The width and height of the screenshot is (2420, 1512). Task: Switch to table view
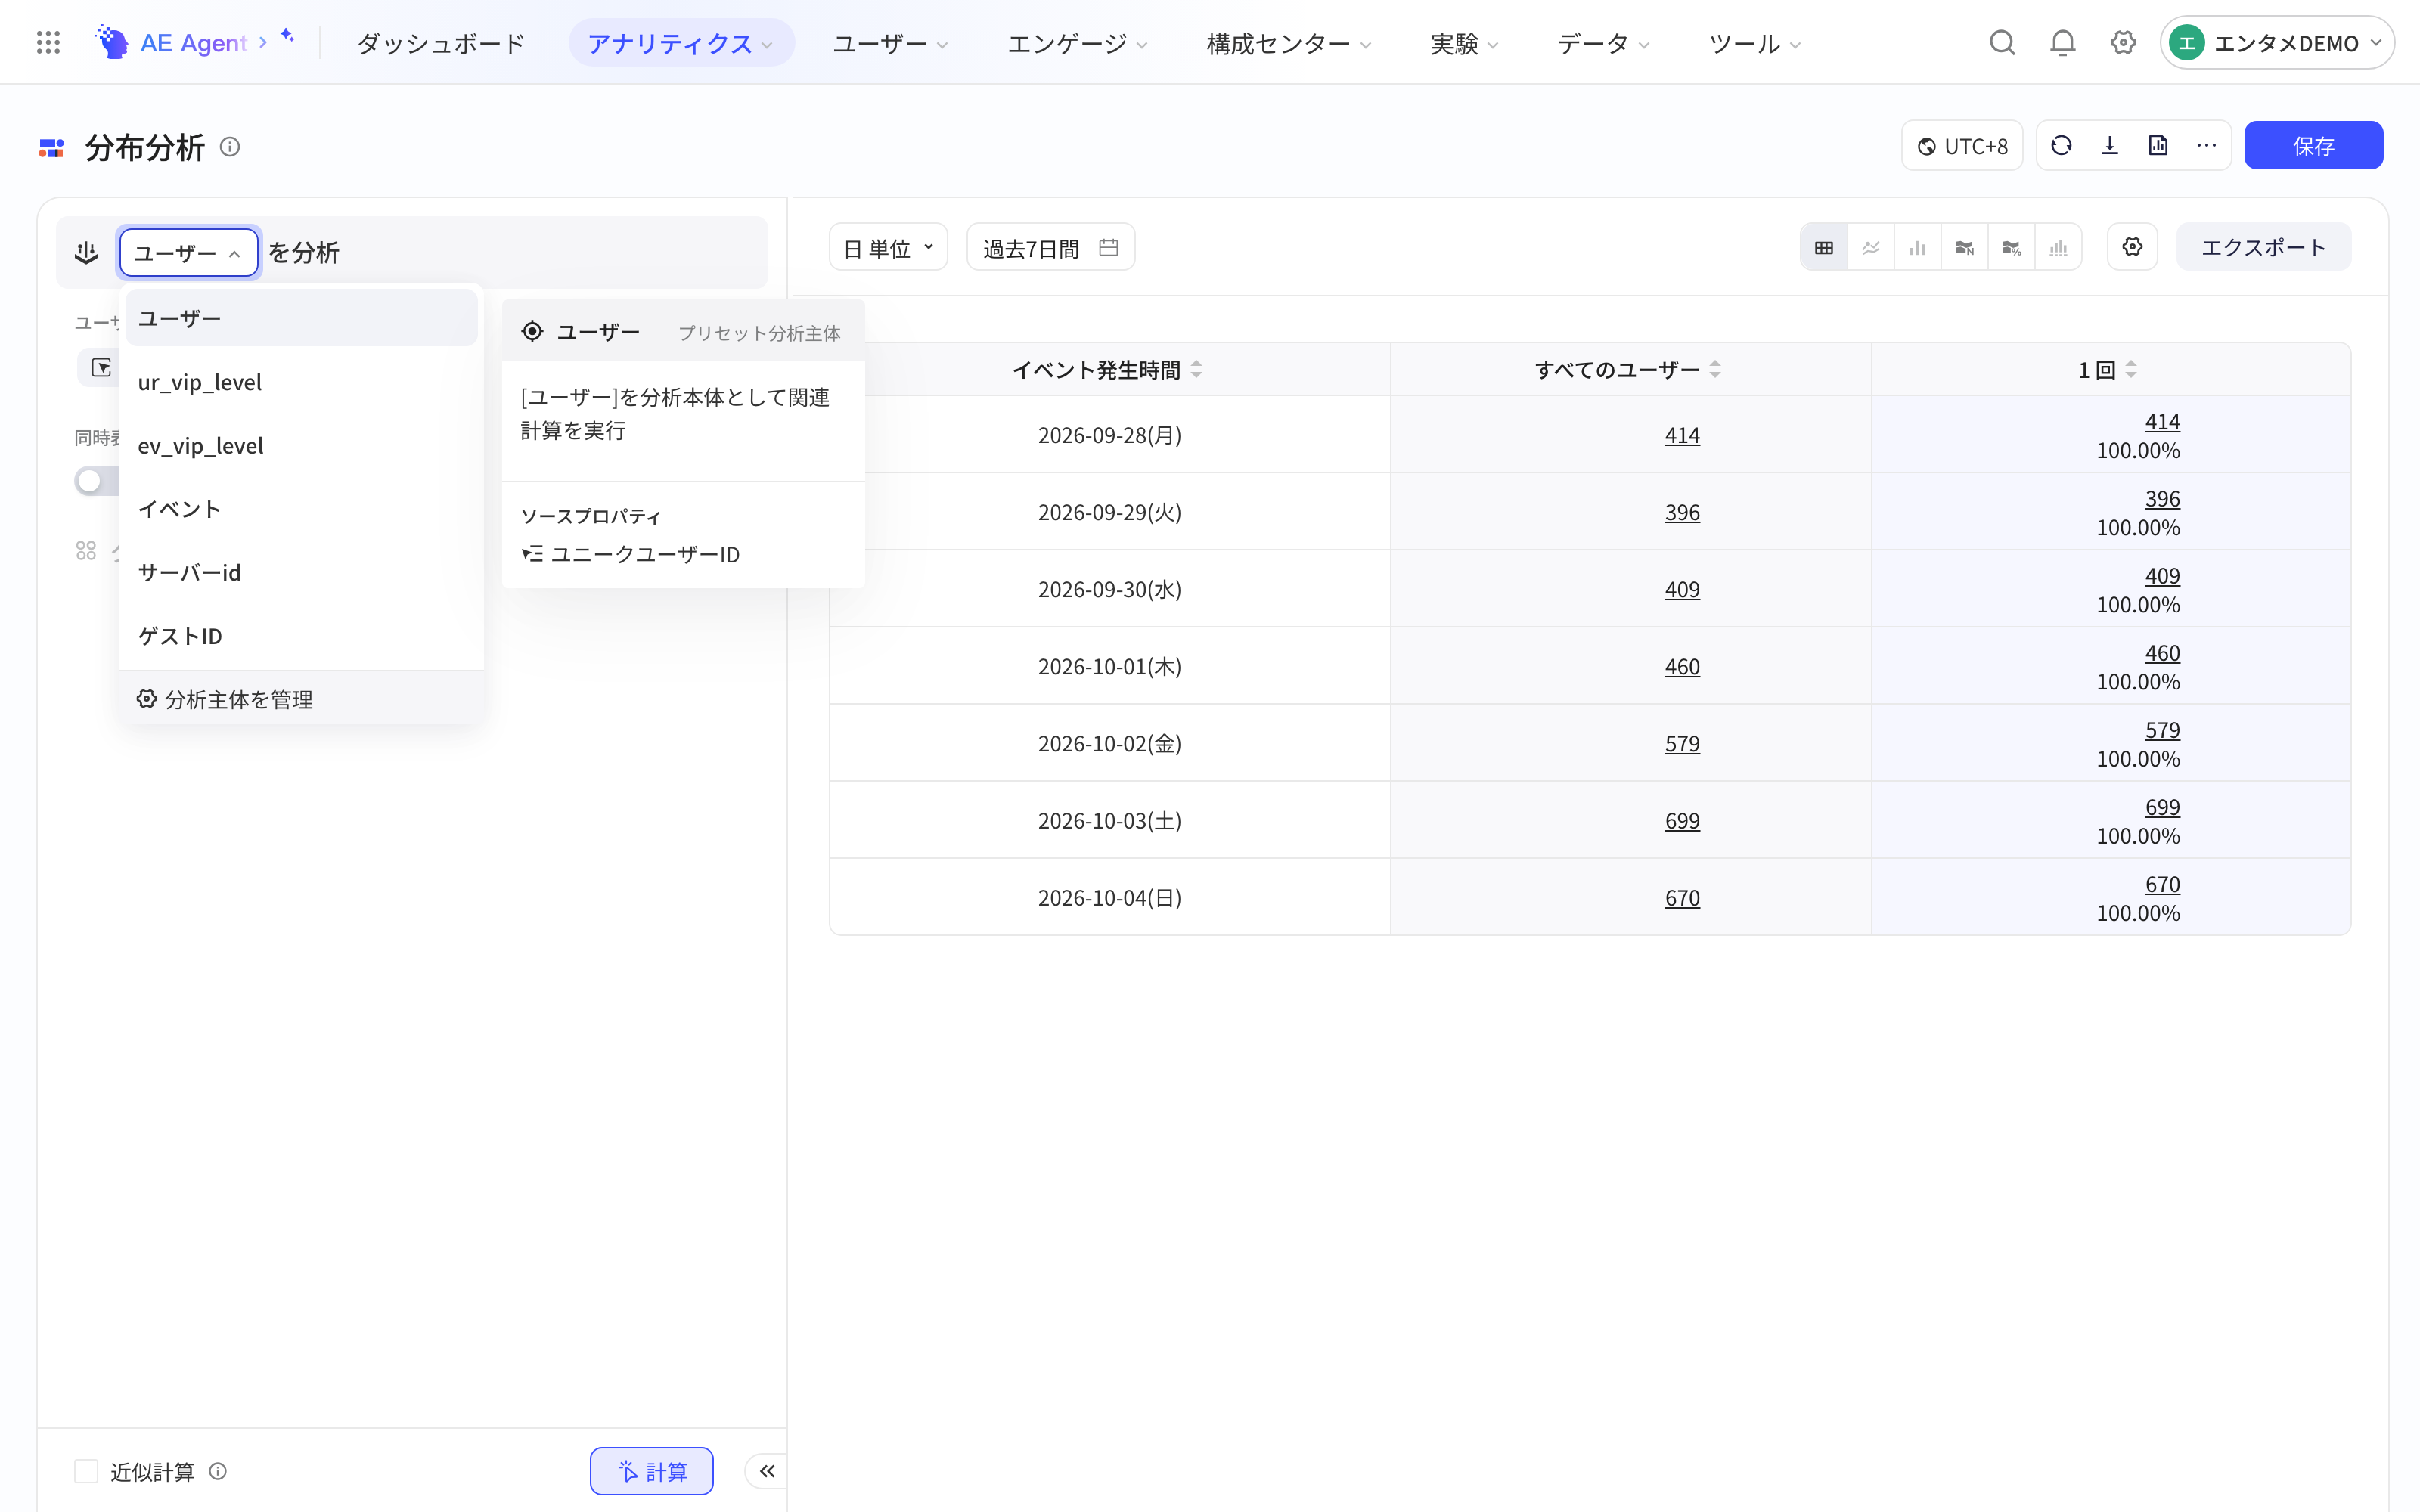click(x=1824, y=247)
